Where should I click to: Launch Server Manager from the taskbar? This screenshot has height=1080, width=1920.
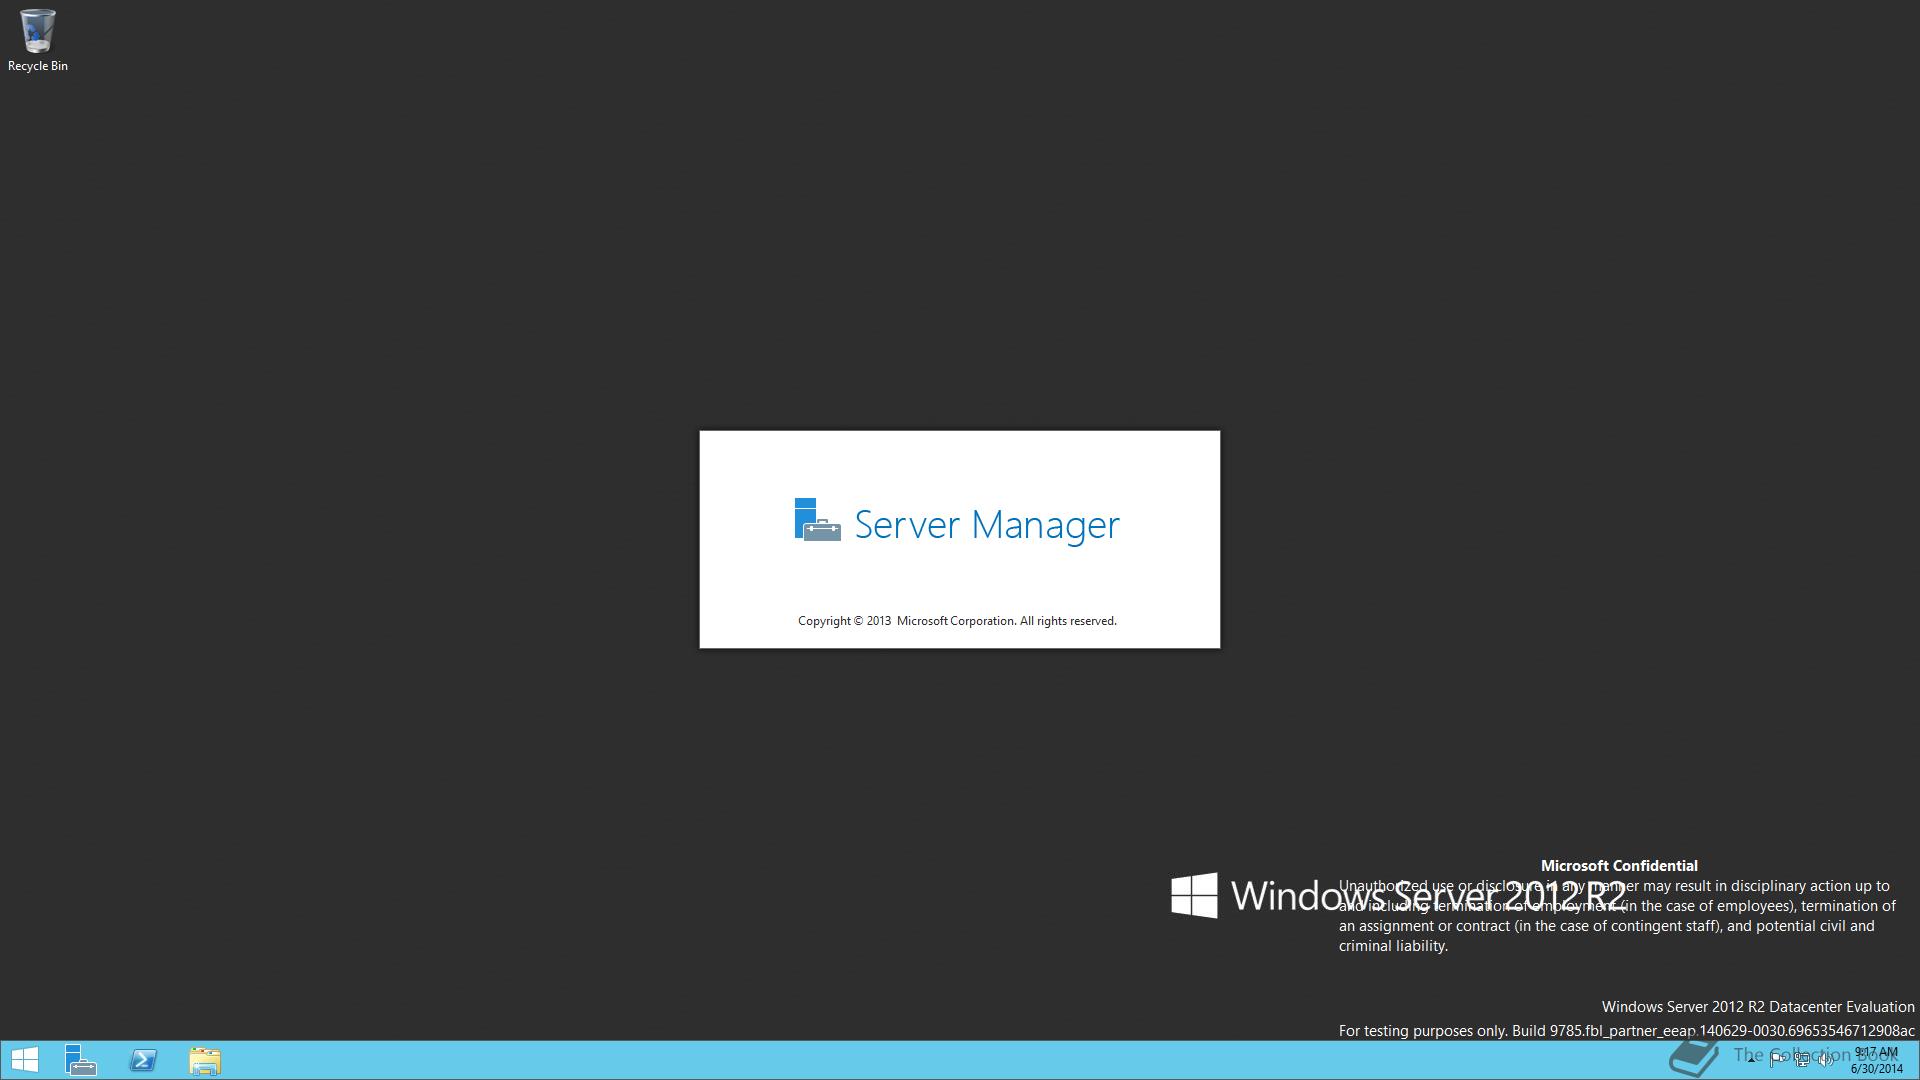click(81, 1060)
